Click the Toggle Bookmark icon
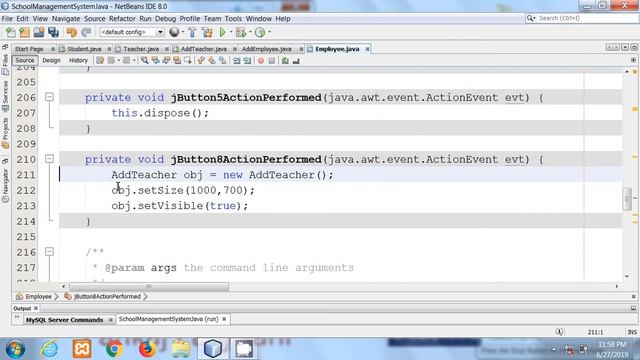This screenshot has width=640, height=360. (223, 60)
